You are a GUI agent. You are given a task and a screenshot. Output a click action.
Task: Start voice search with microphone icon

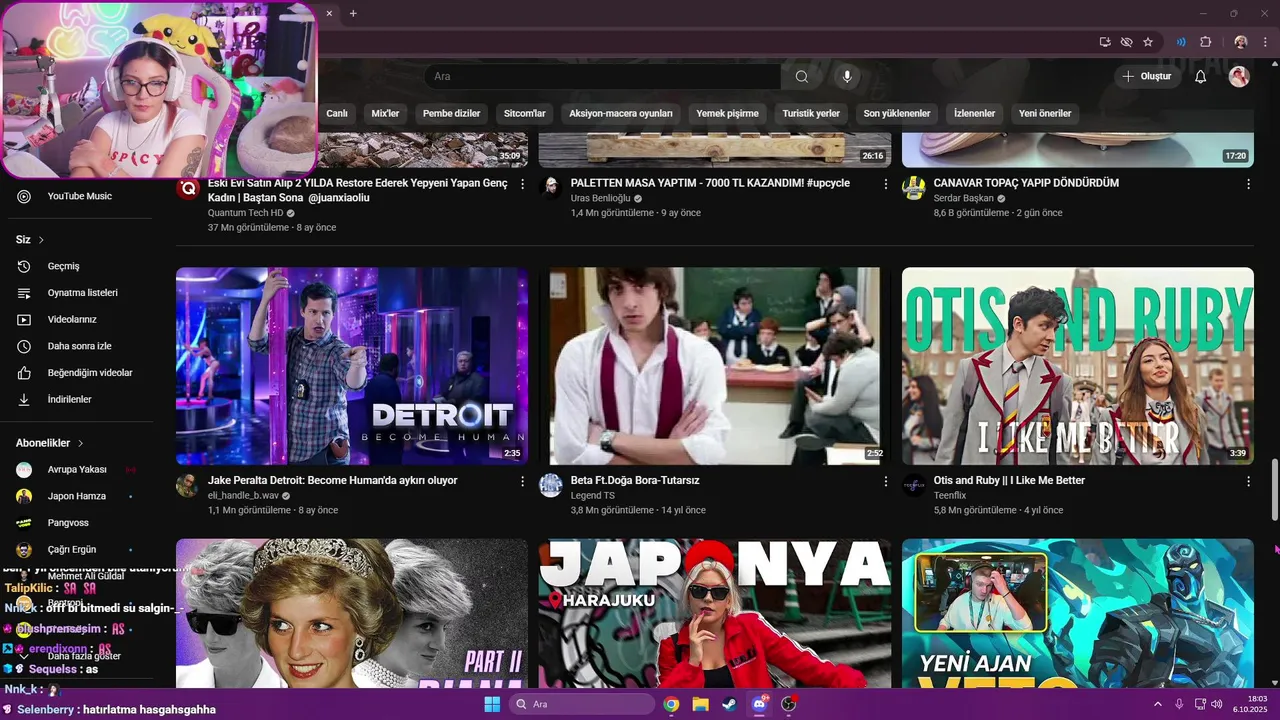(847, 76)
